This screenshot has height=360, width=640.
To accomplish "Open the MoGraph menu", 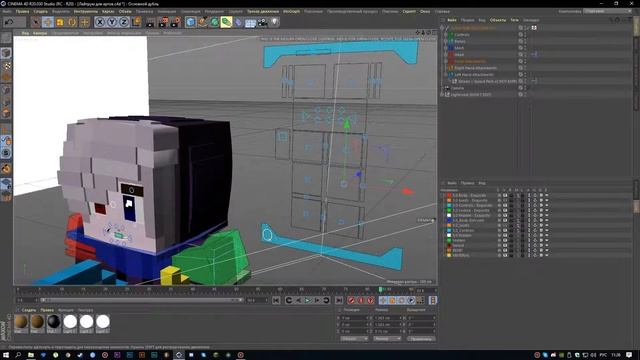I will [291, 11].
